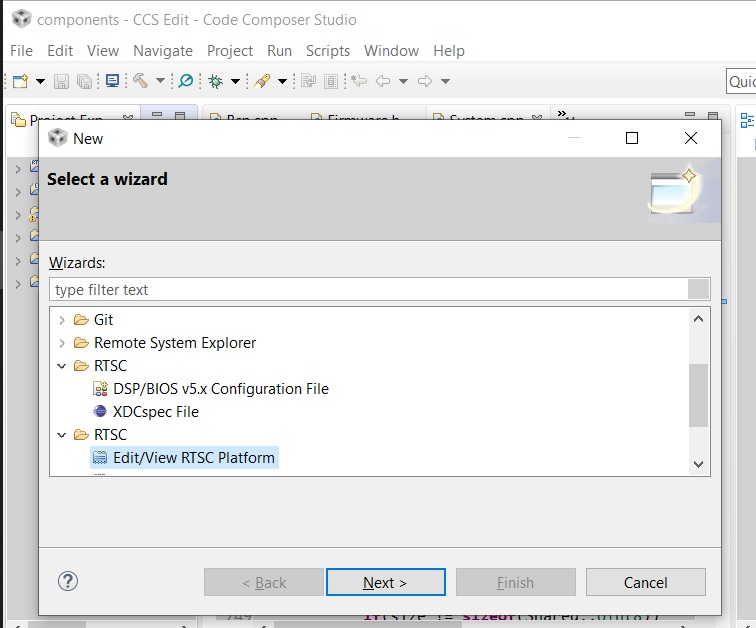
Task: Open the Debug bug dropdown arrow
Action: (235, 81)
